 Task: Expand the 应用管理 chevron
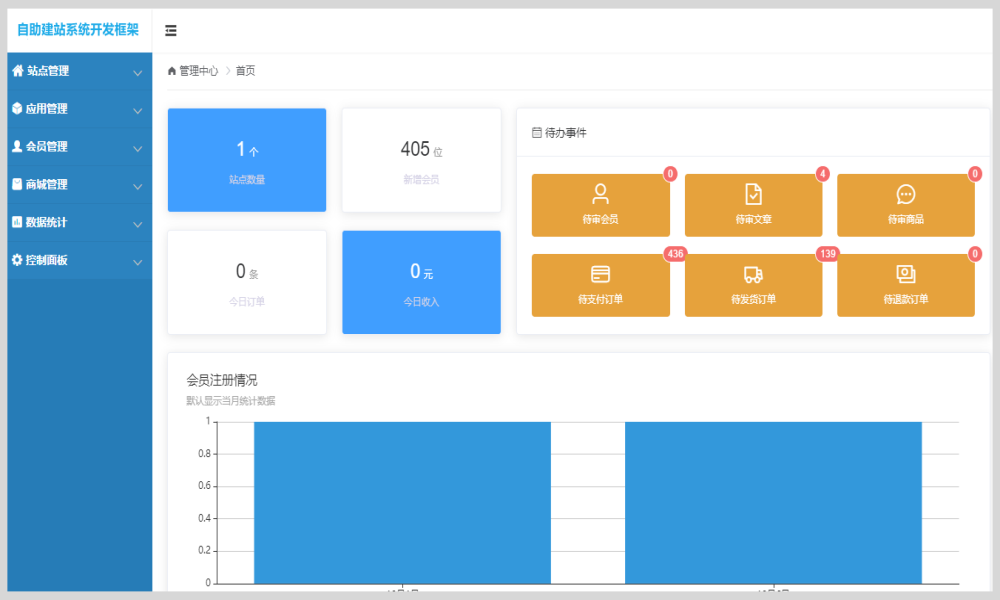pos(137,111)
